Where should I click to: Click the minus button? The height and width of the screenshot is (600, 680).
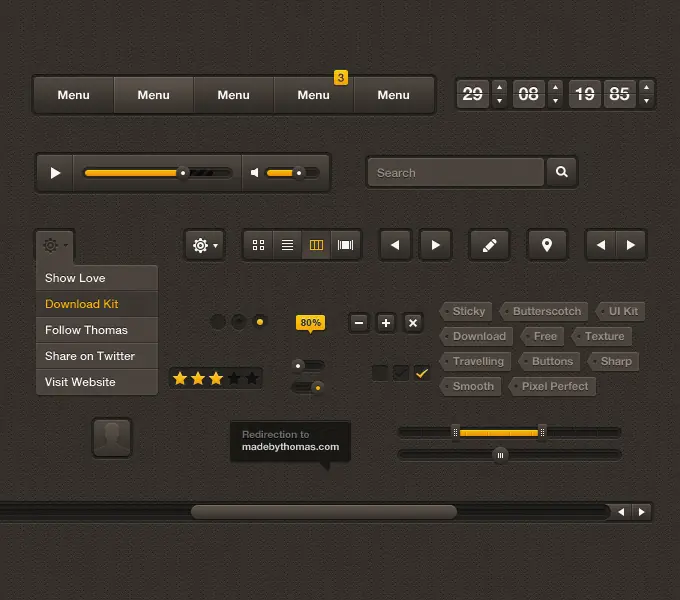(x=359, y=323)
